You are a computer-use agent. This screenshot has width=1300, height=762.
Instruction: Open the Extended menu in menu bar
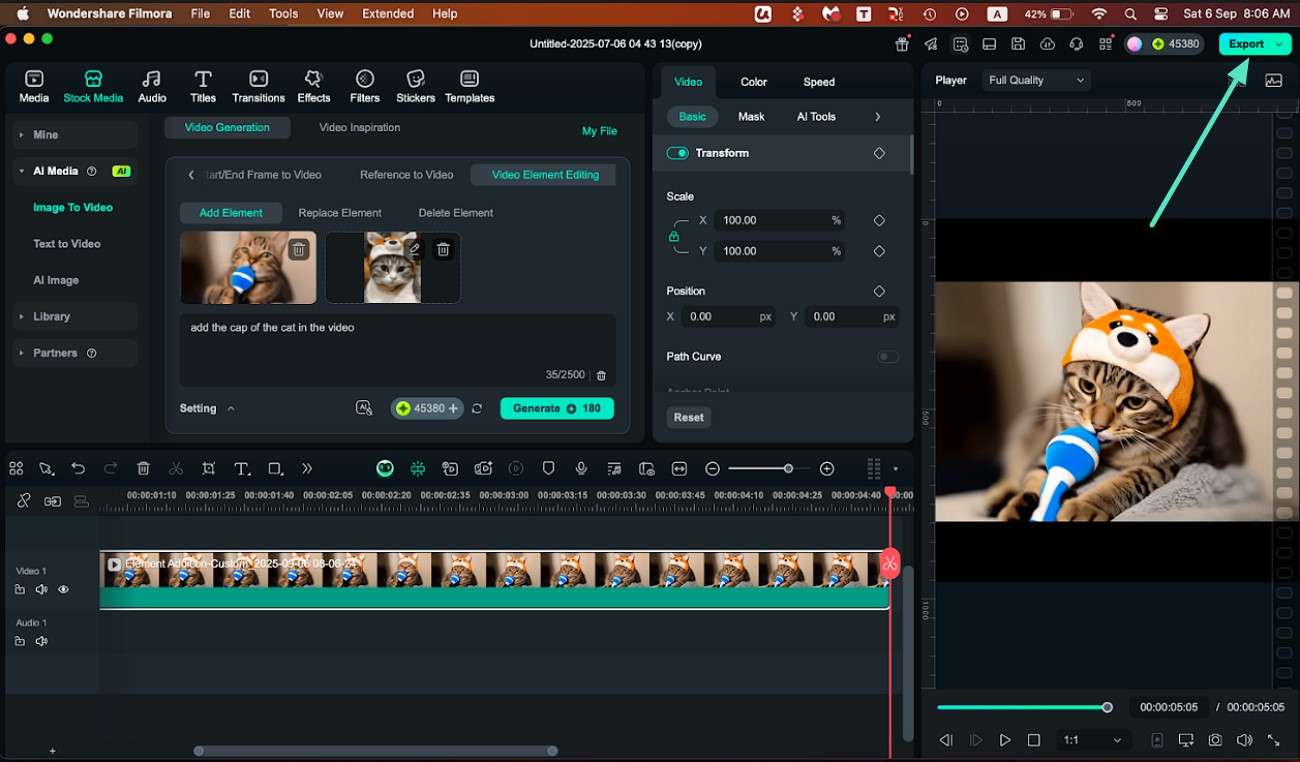point(388,14)
